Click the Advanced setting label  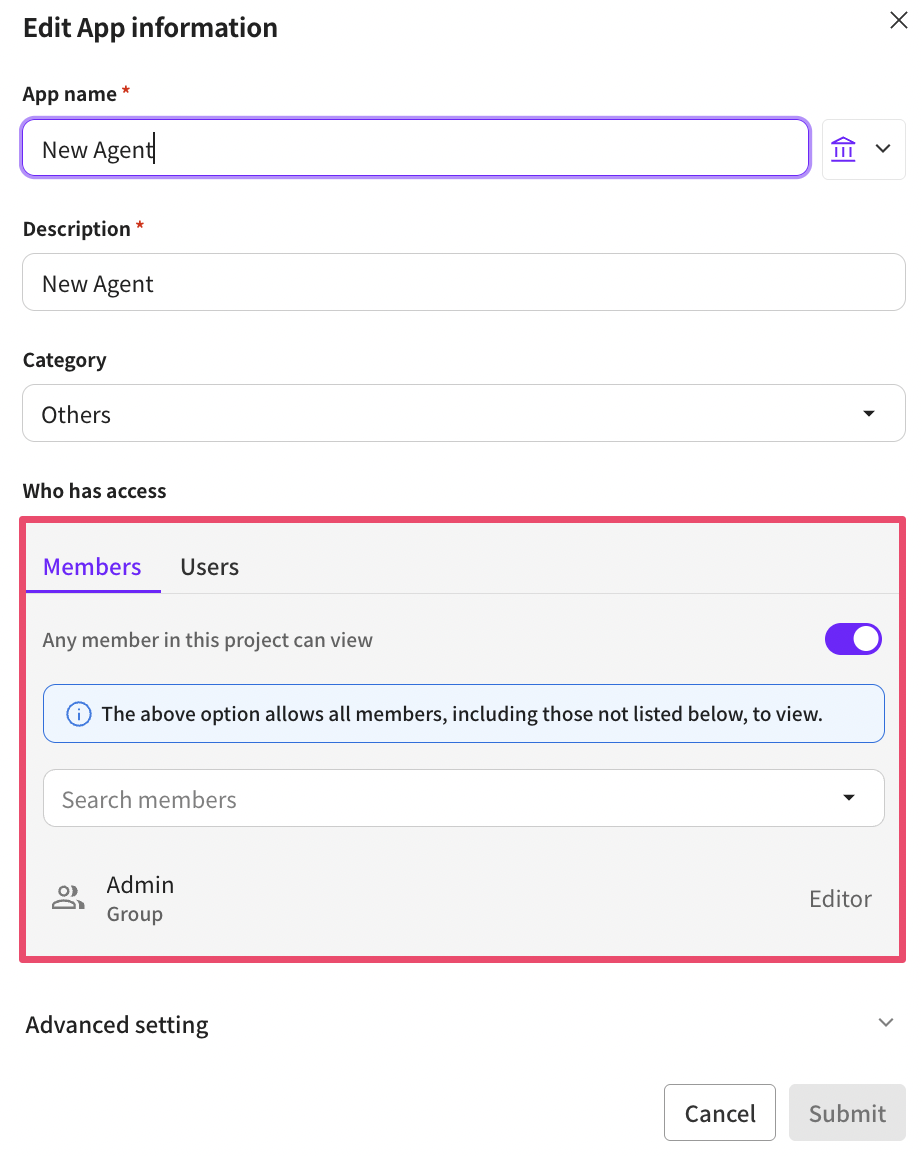tap(117, 1025)
